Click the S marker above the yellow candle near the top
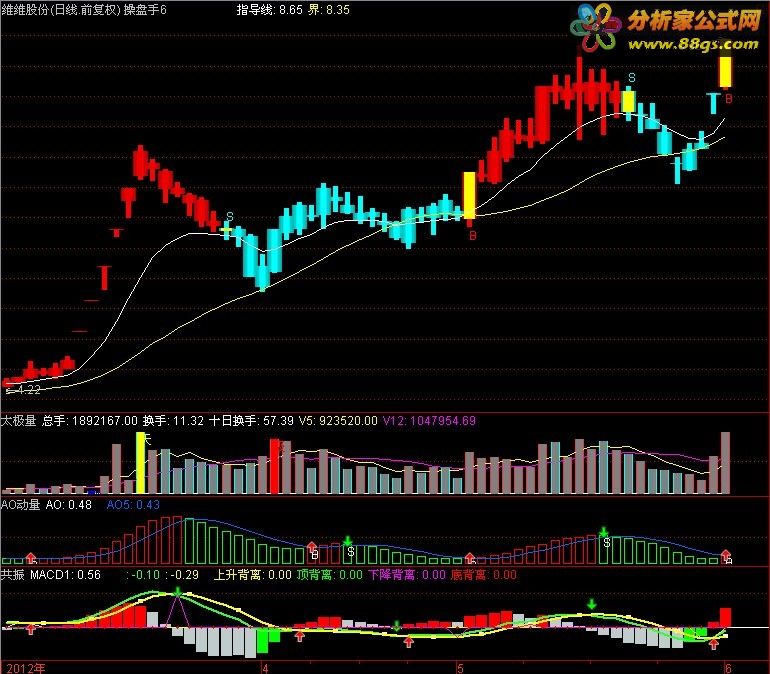This screenshot has height=674, width=770. coord(632,78)
